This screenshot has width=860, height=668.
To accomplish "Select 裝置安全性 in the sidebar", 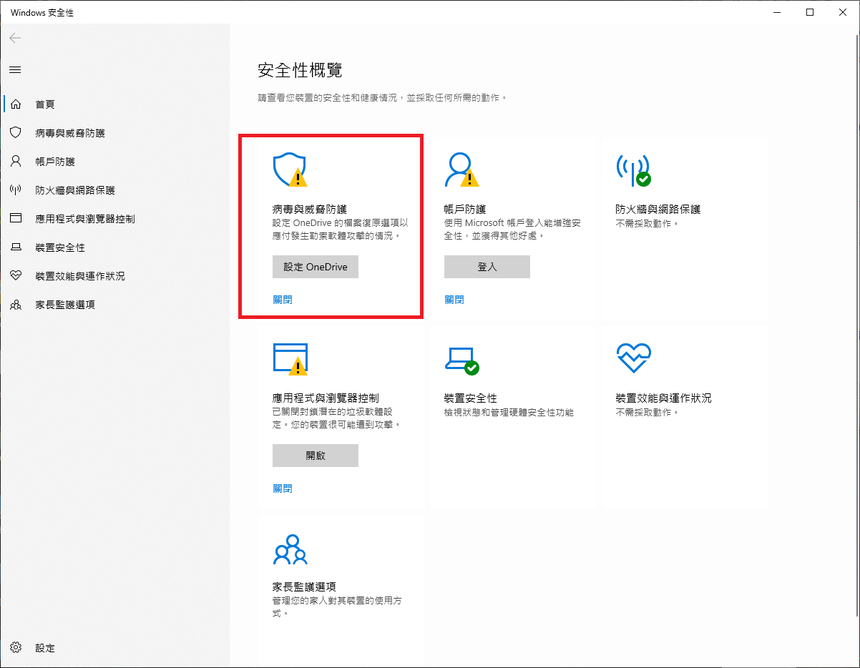I will coord(60,247).
